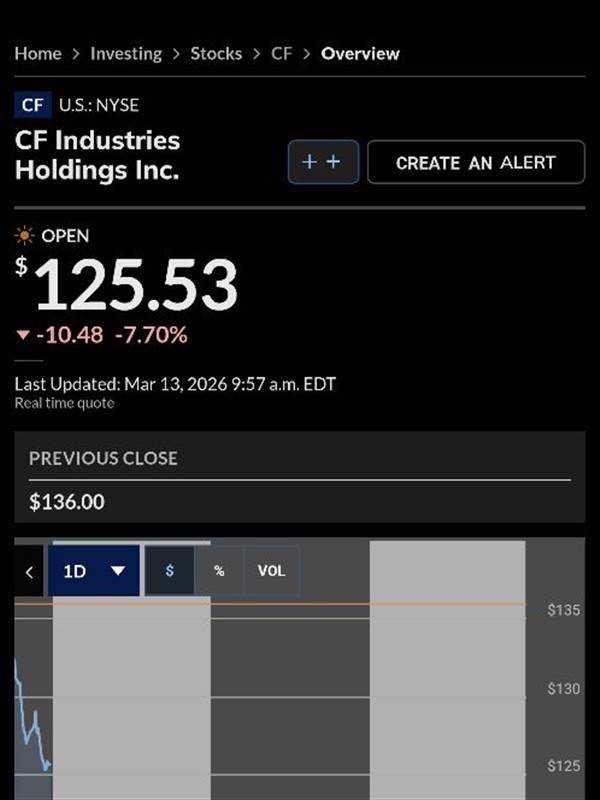Viewport: 600px width, 800px height.
Task: Click the blue CF ticker badge
Action: tap(32, 105)
